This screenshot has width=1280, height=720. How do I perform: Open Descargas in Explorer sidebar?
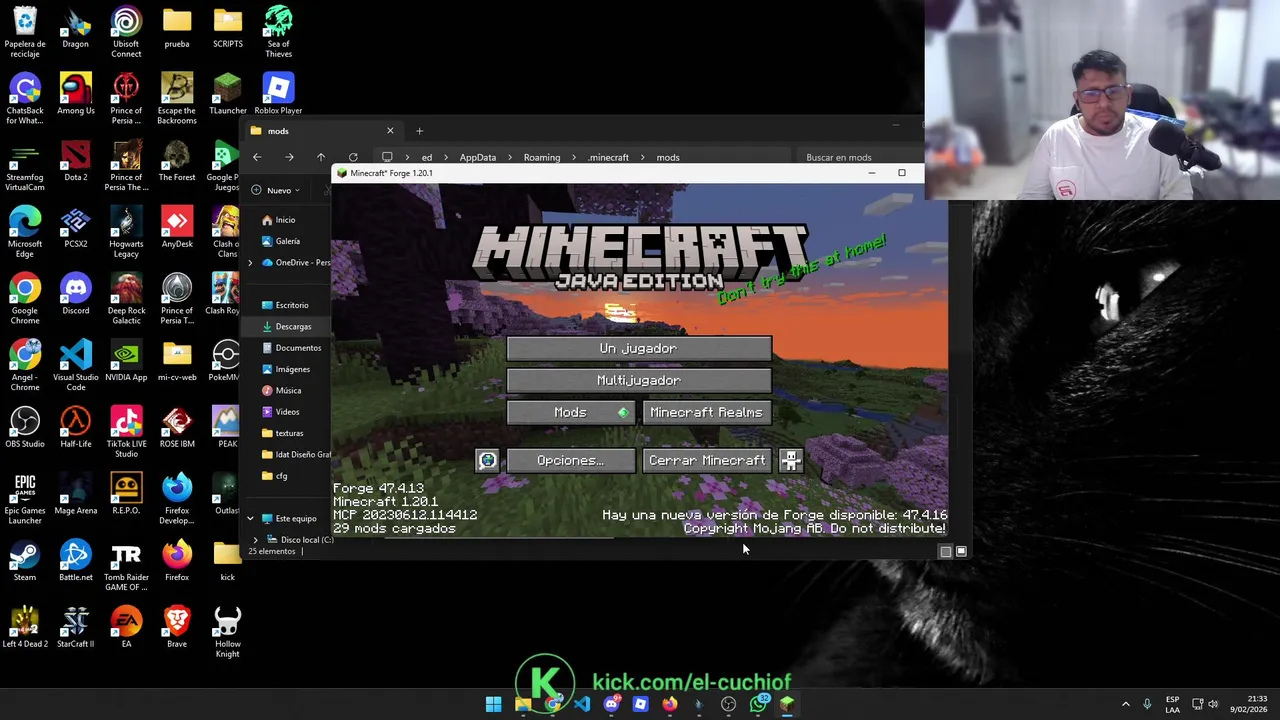click(x=292, y=326)
